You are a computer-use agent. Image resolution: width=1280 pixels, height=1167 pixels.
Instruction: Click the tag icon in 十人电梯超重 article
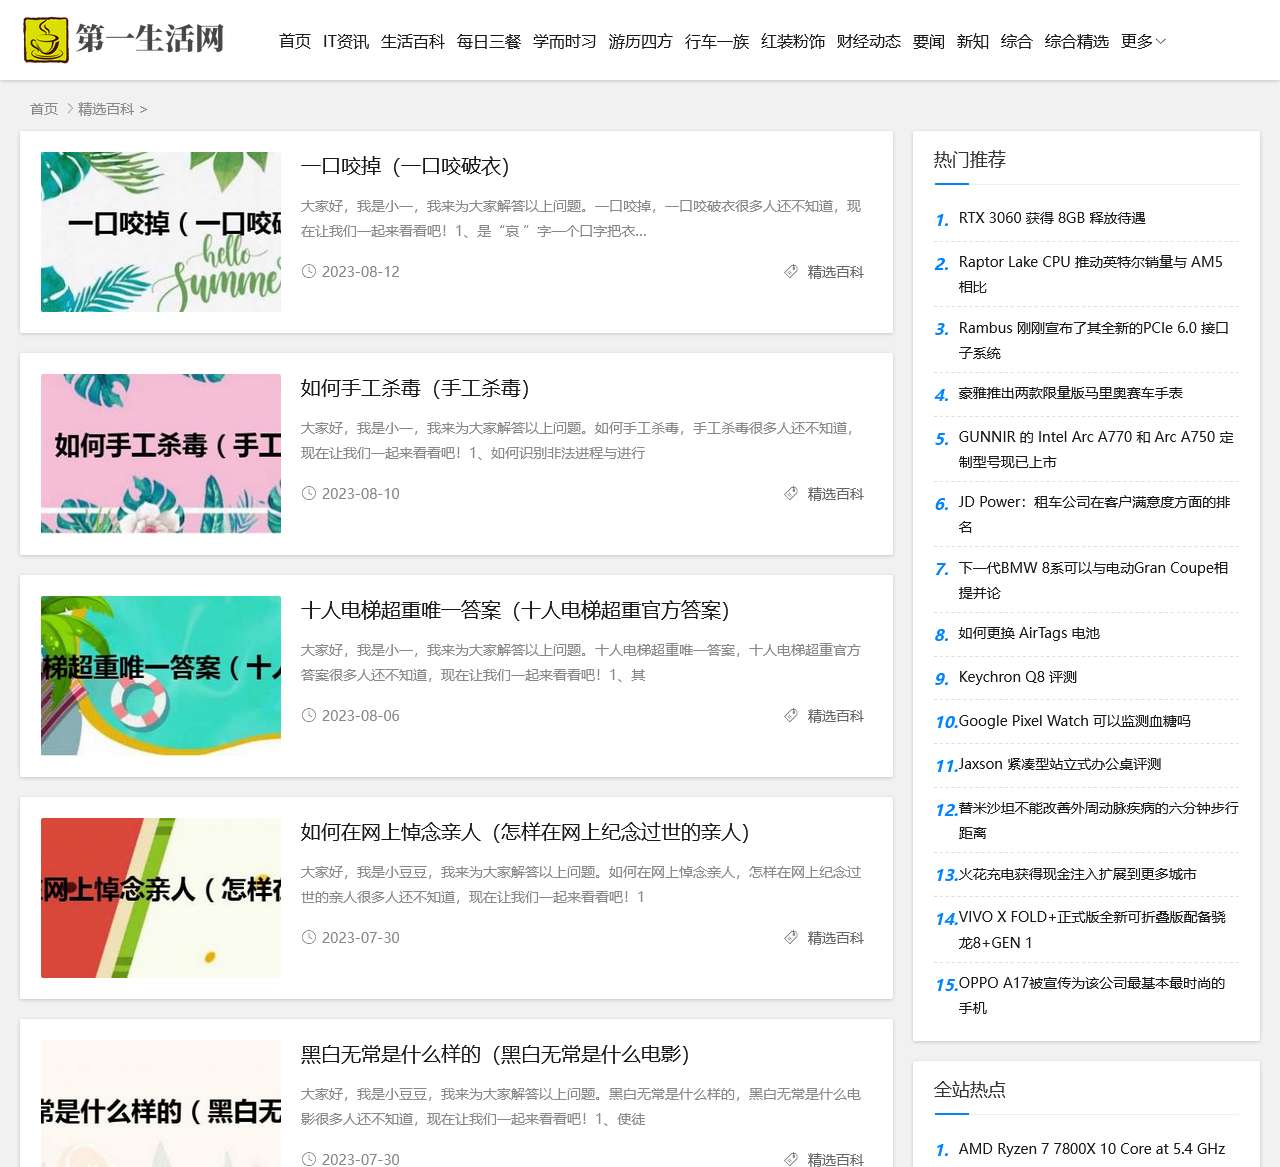click(x=791, y=716)
